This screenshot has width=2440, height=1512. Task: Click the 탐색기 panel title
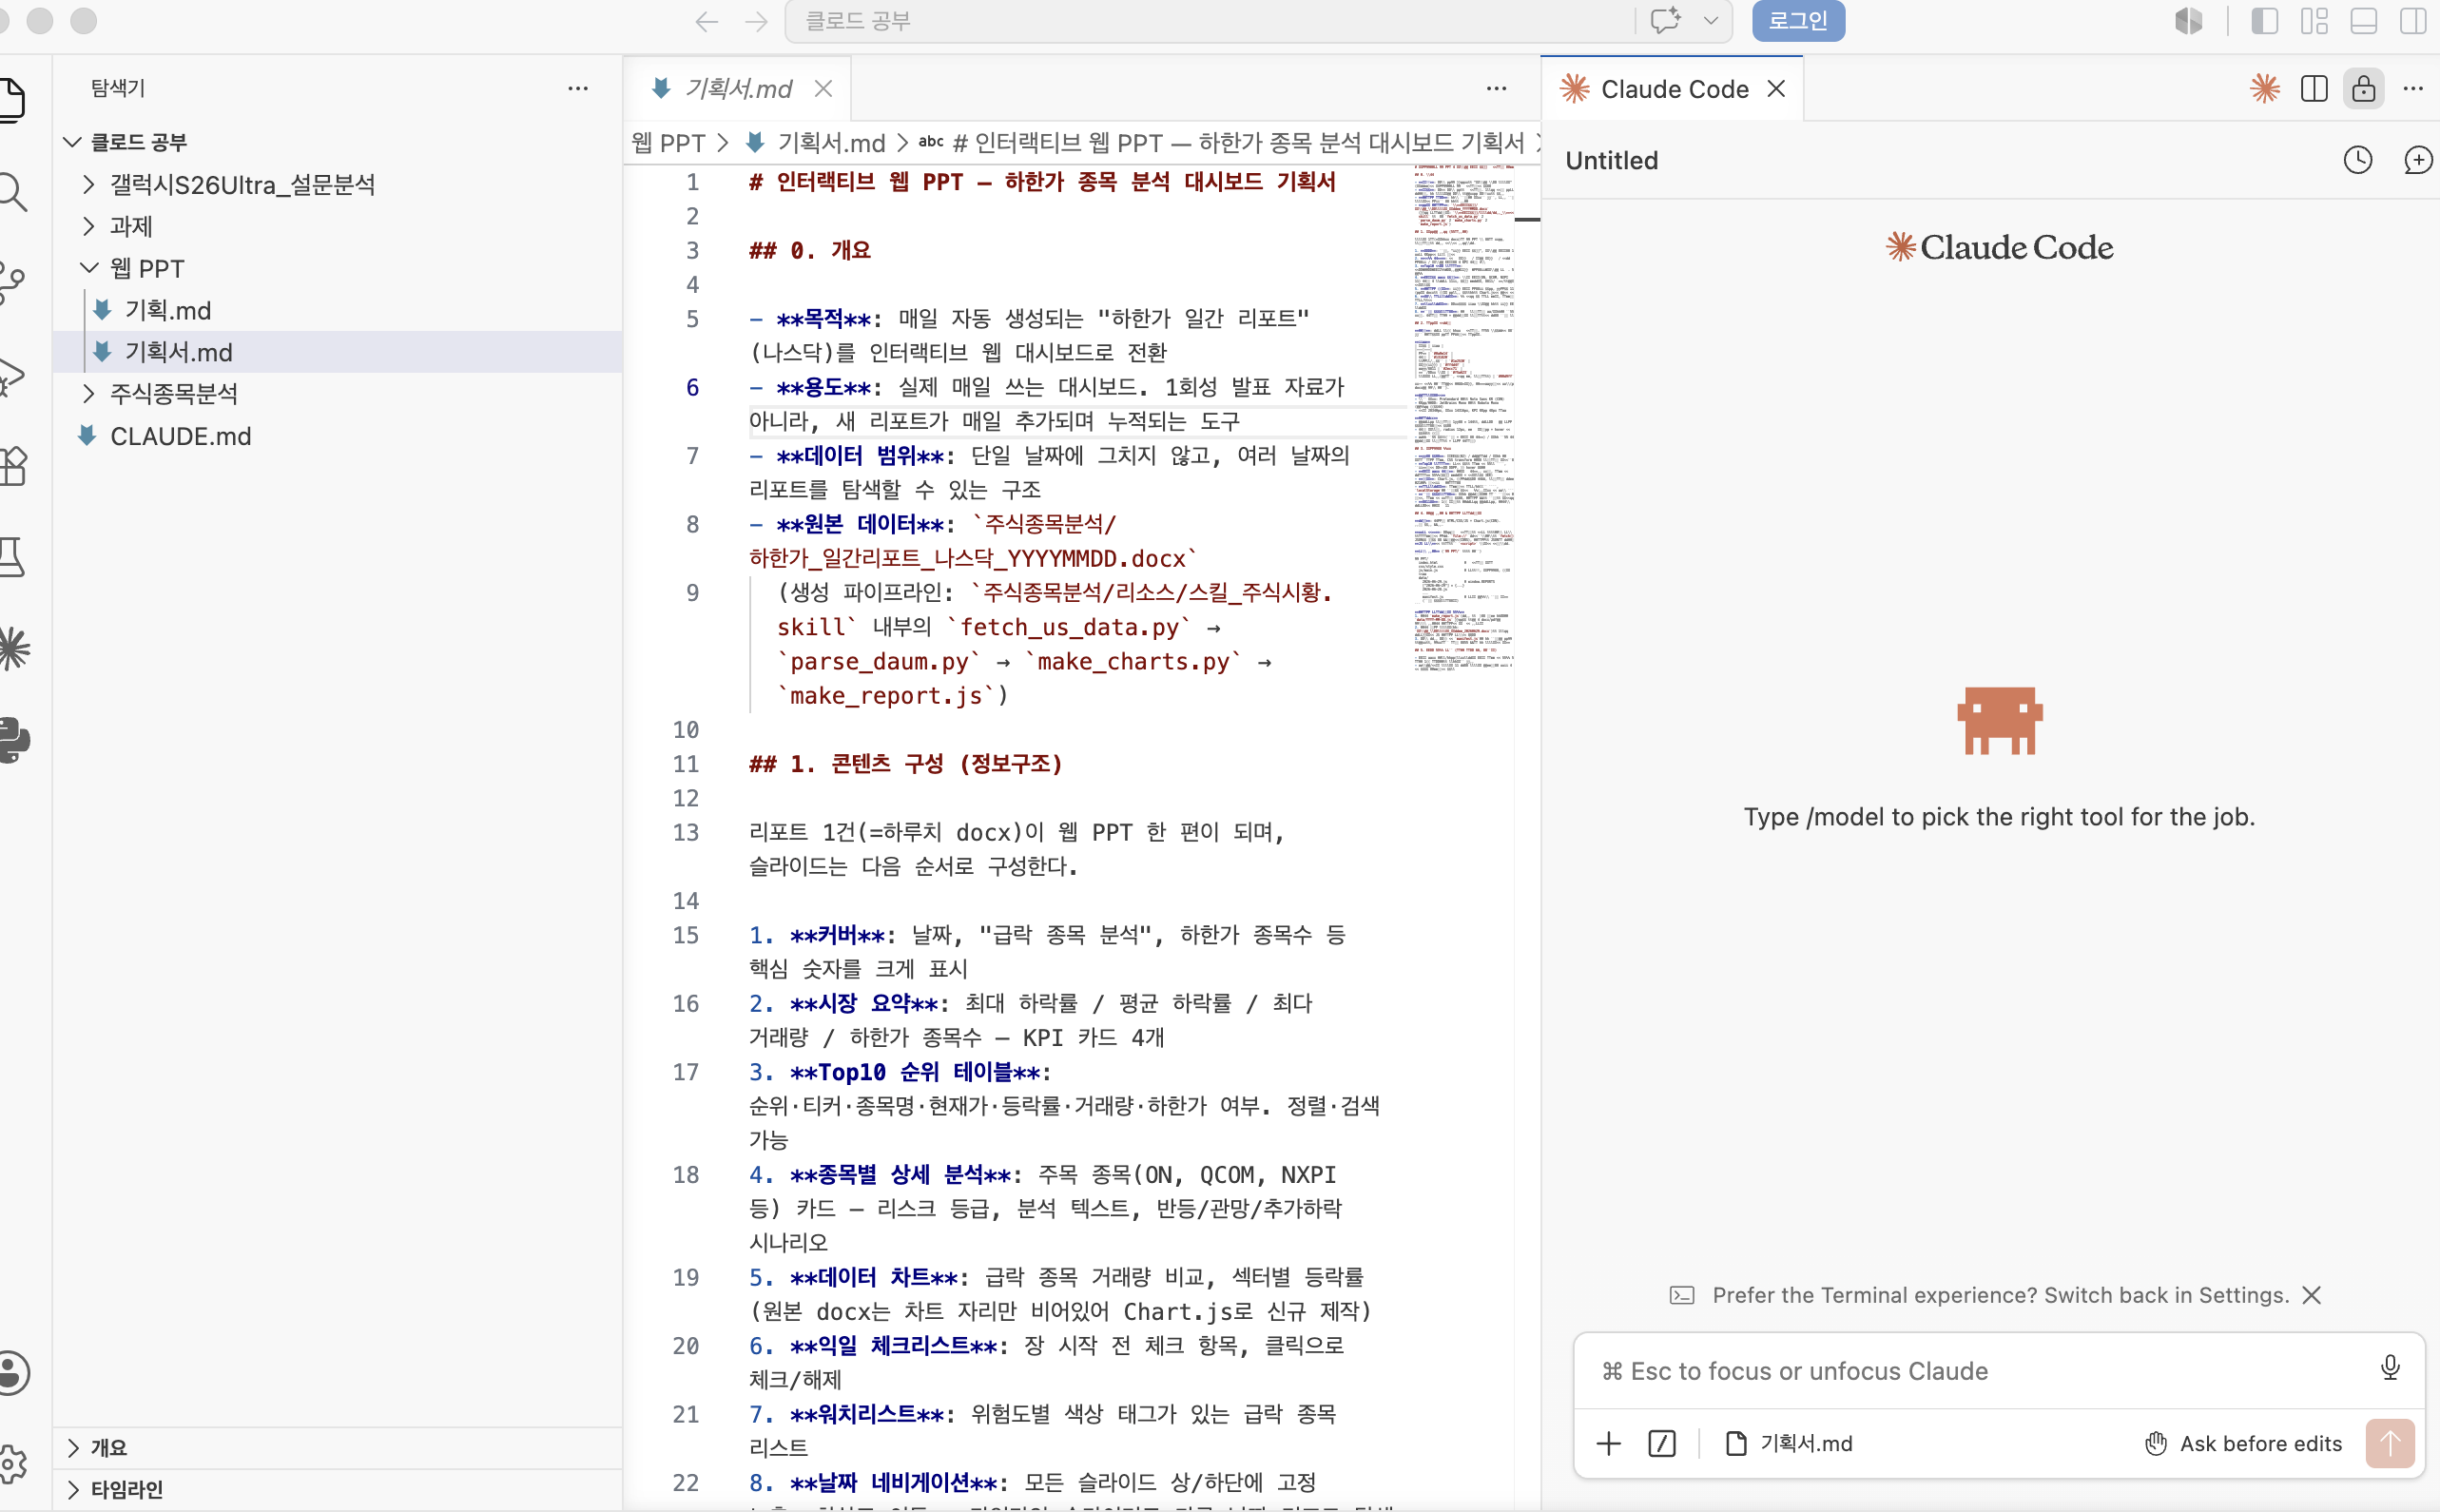117,88
